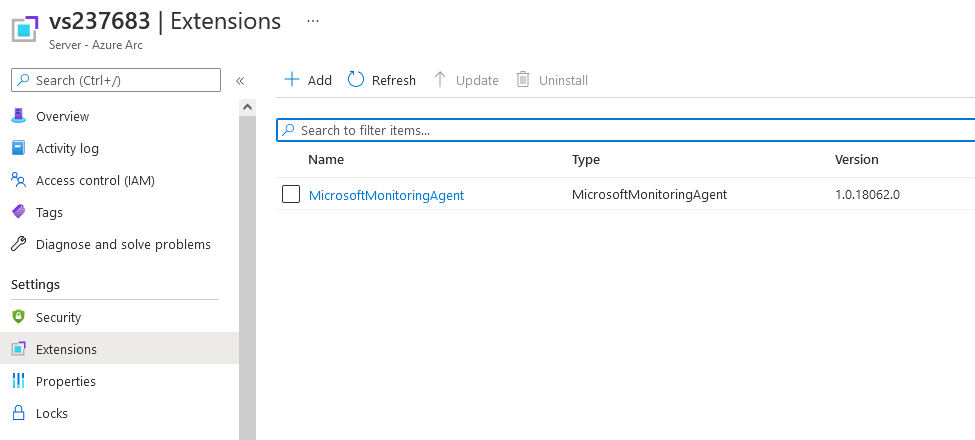Click the magnifier icon in sidebar search
The height and width of the screenshot is (440, 975).
pyautogui.click(x=23, y=80)
